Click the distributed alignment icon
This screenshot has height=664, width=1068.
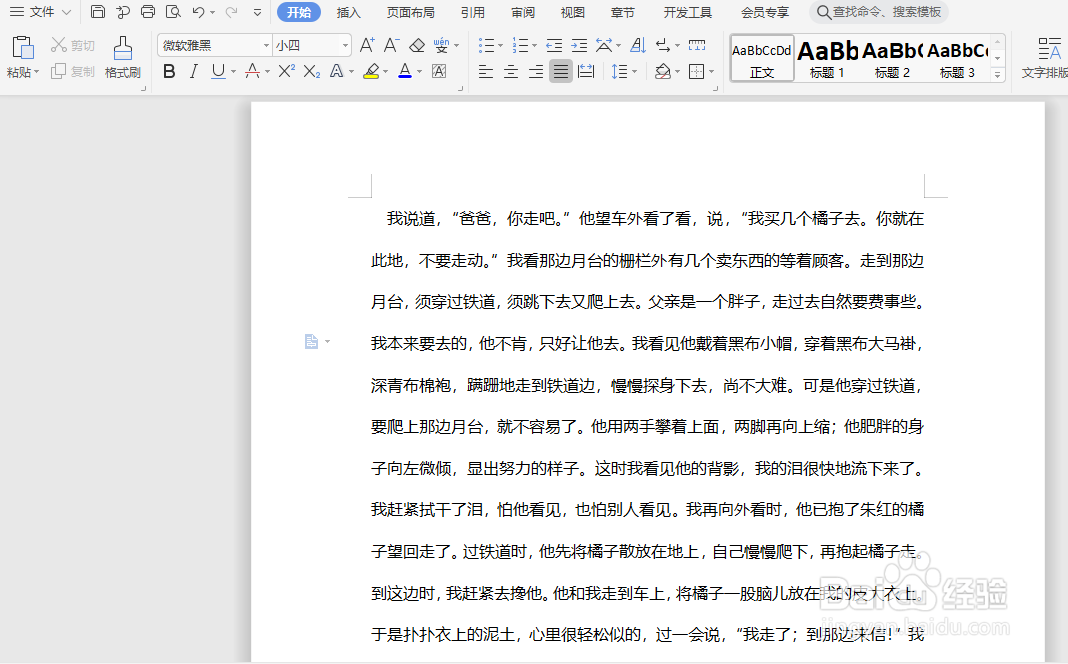tap(586, 71)
